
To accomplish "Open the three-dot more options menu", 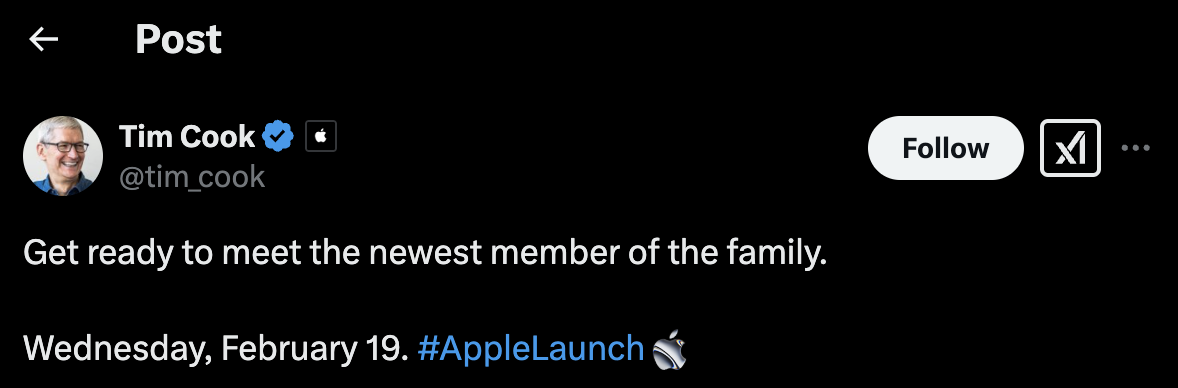I will (x=1135, y=148).
